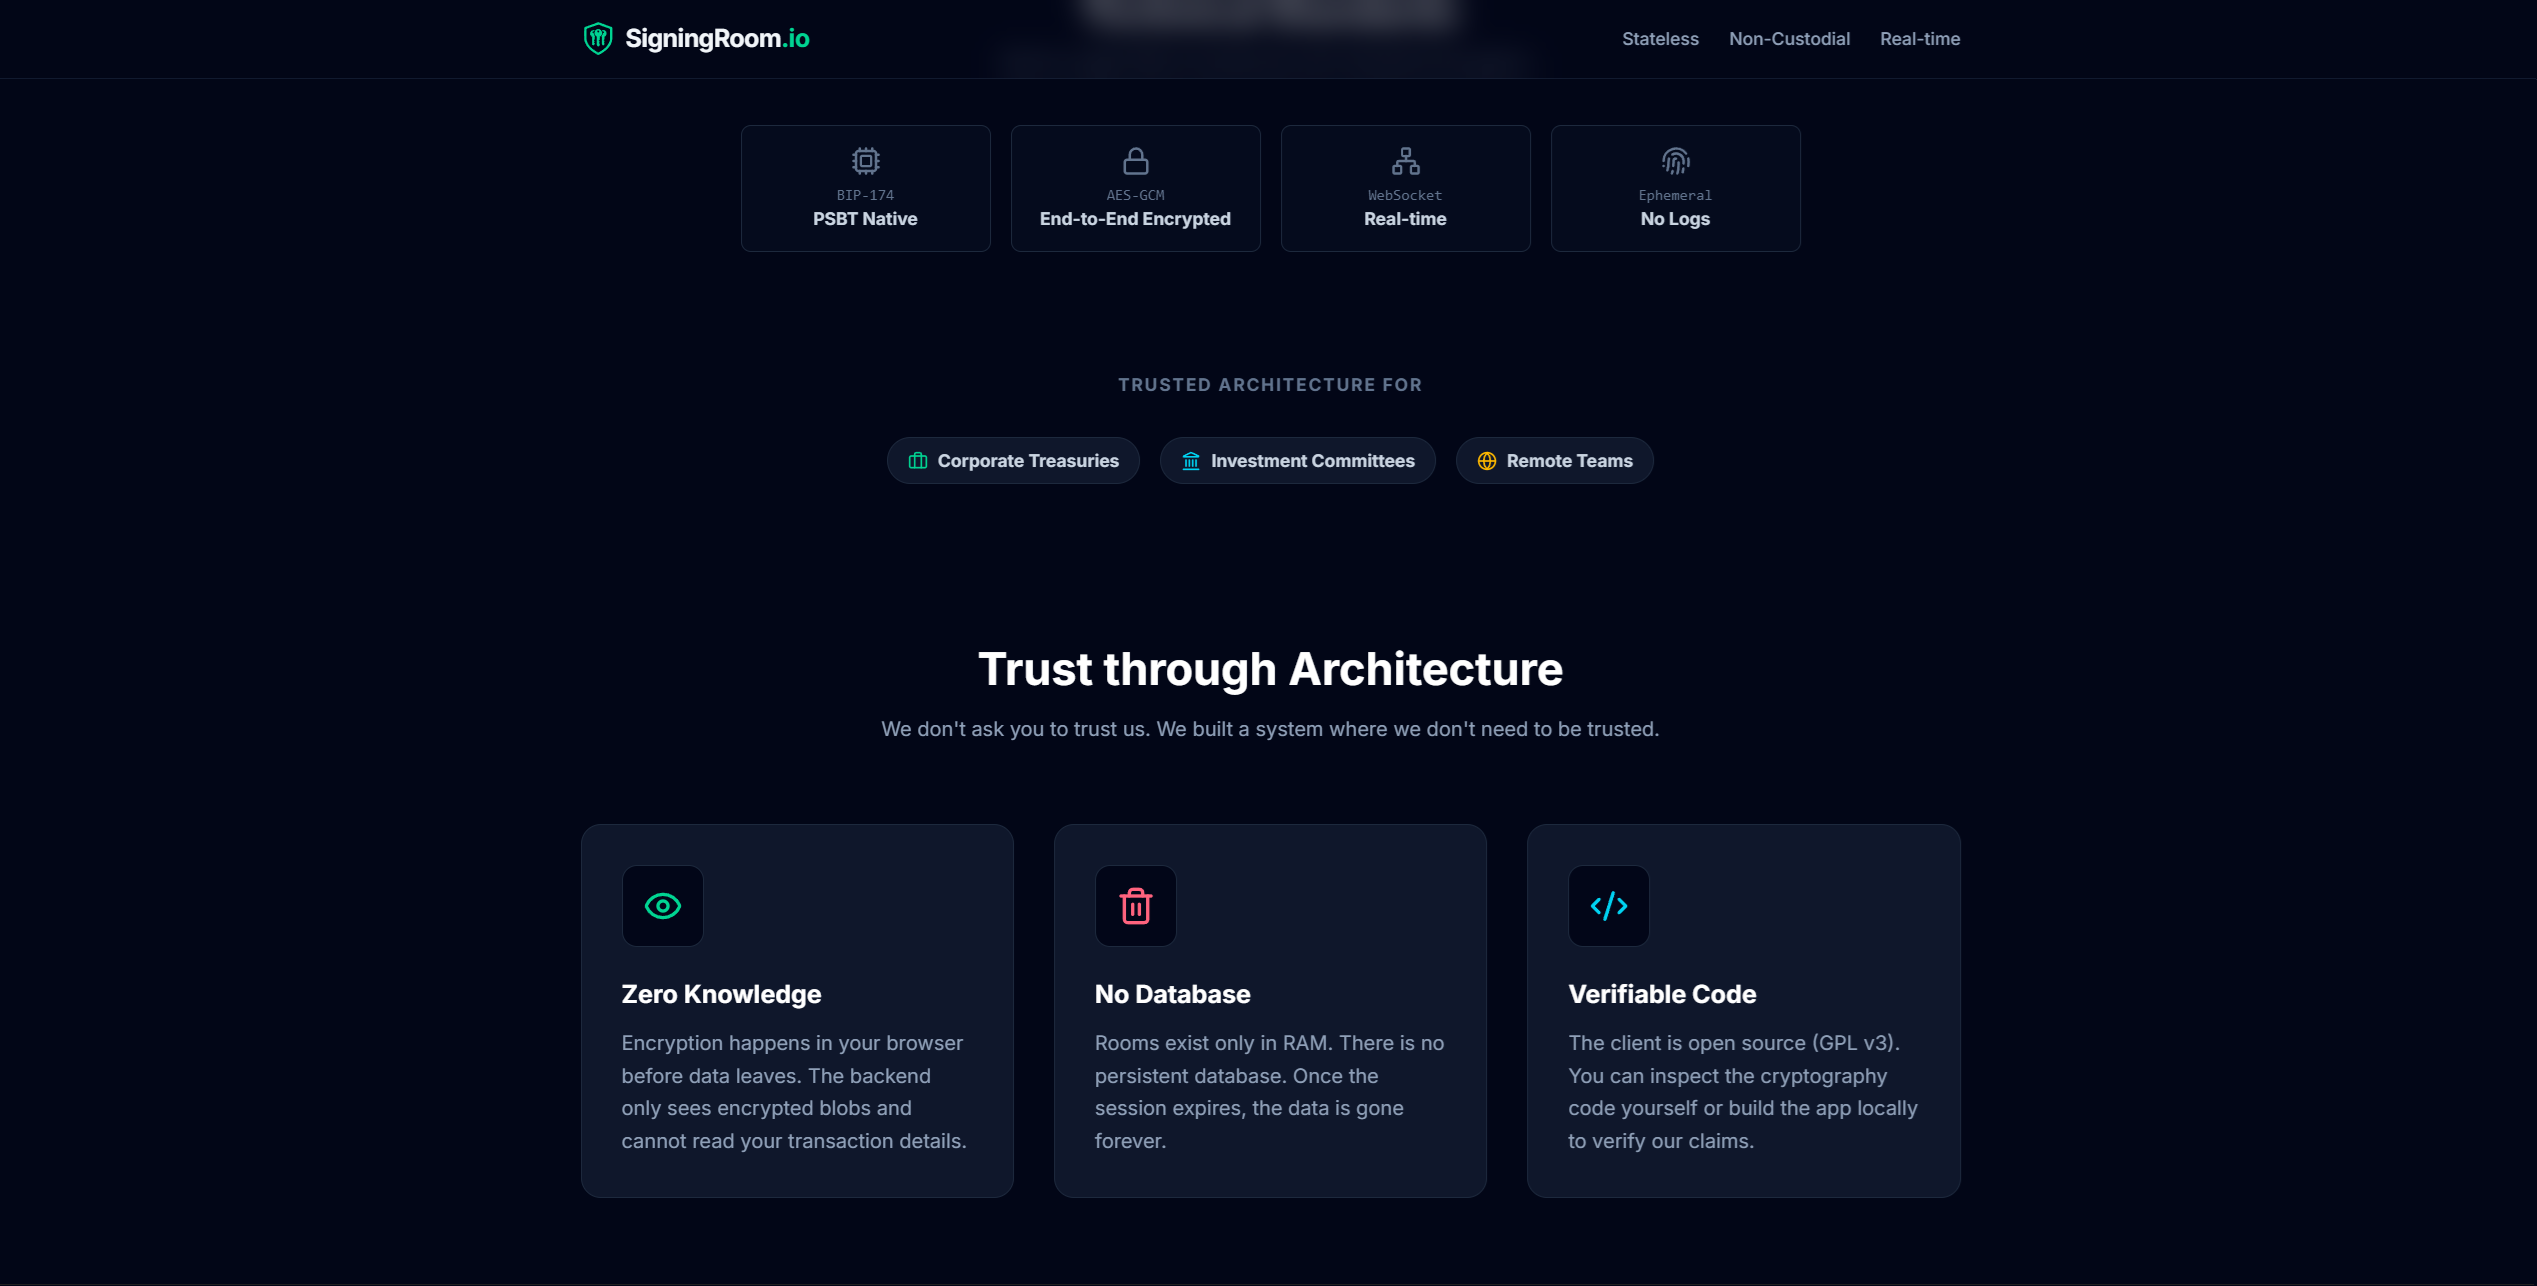
Task: Click the eye icon above Zero Knowledge
Action: [662, 906]
